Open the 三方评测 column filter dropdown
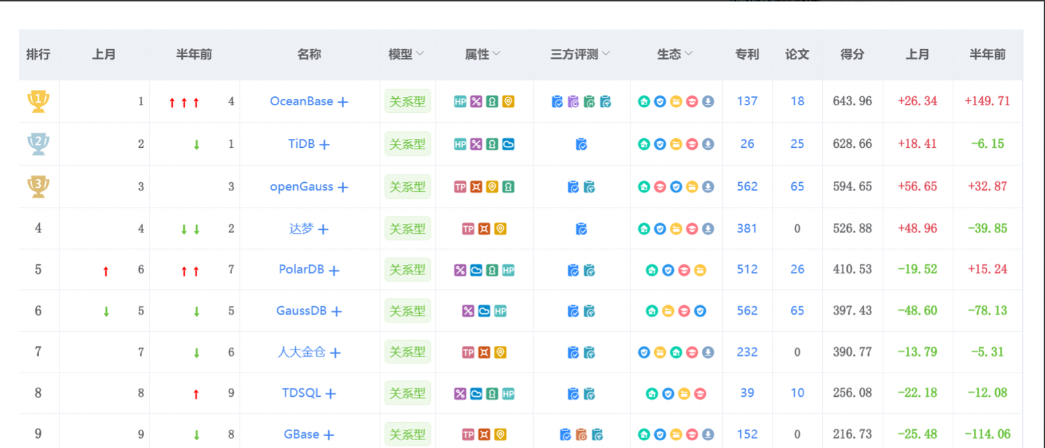 point(606,55)
